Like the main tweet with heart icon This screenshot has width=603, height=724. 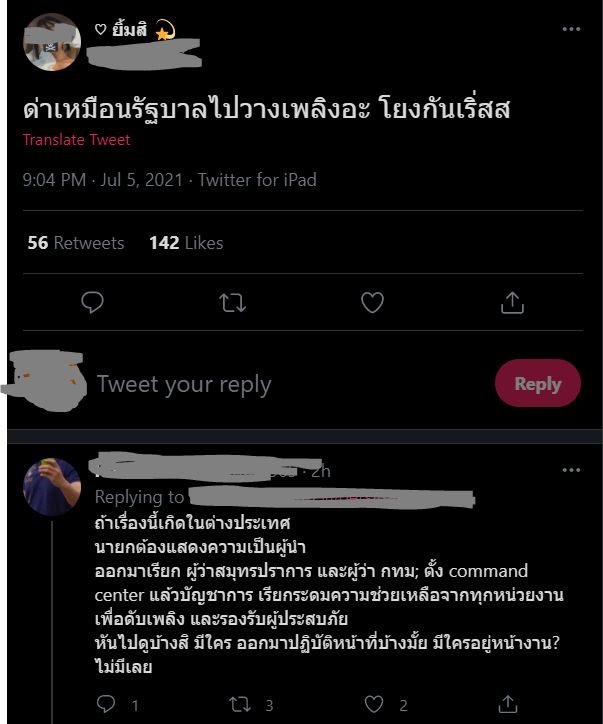372,302
